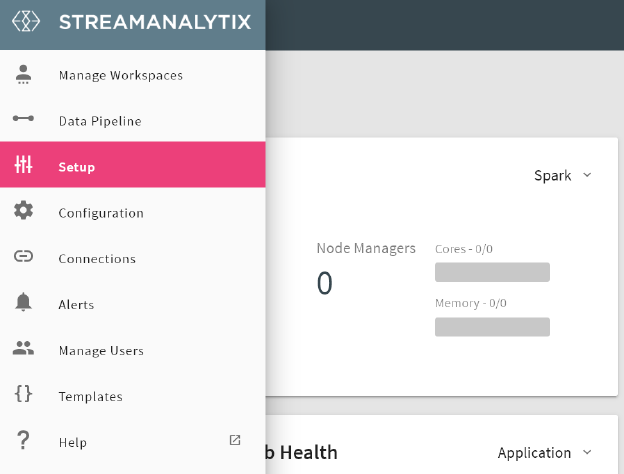The height and width of the screenshot is (474, 624).
Task: Click the Node Managers count 0
Action: point(324,283)
